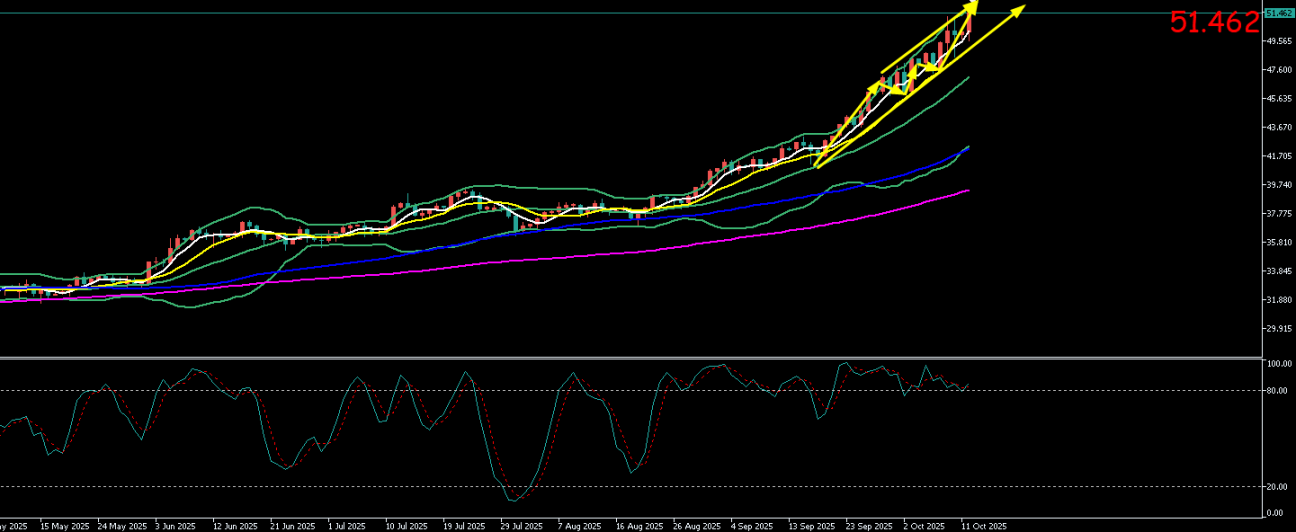Click the 29 Jul 2025 date label

[x=521, y=525]
